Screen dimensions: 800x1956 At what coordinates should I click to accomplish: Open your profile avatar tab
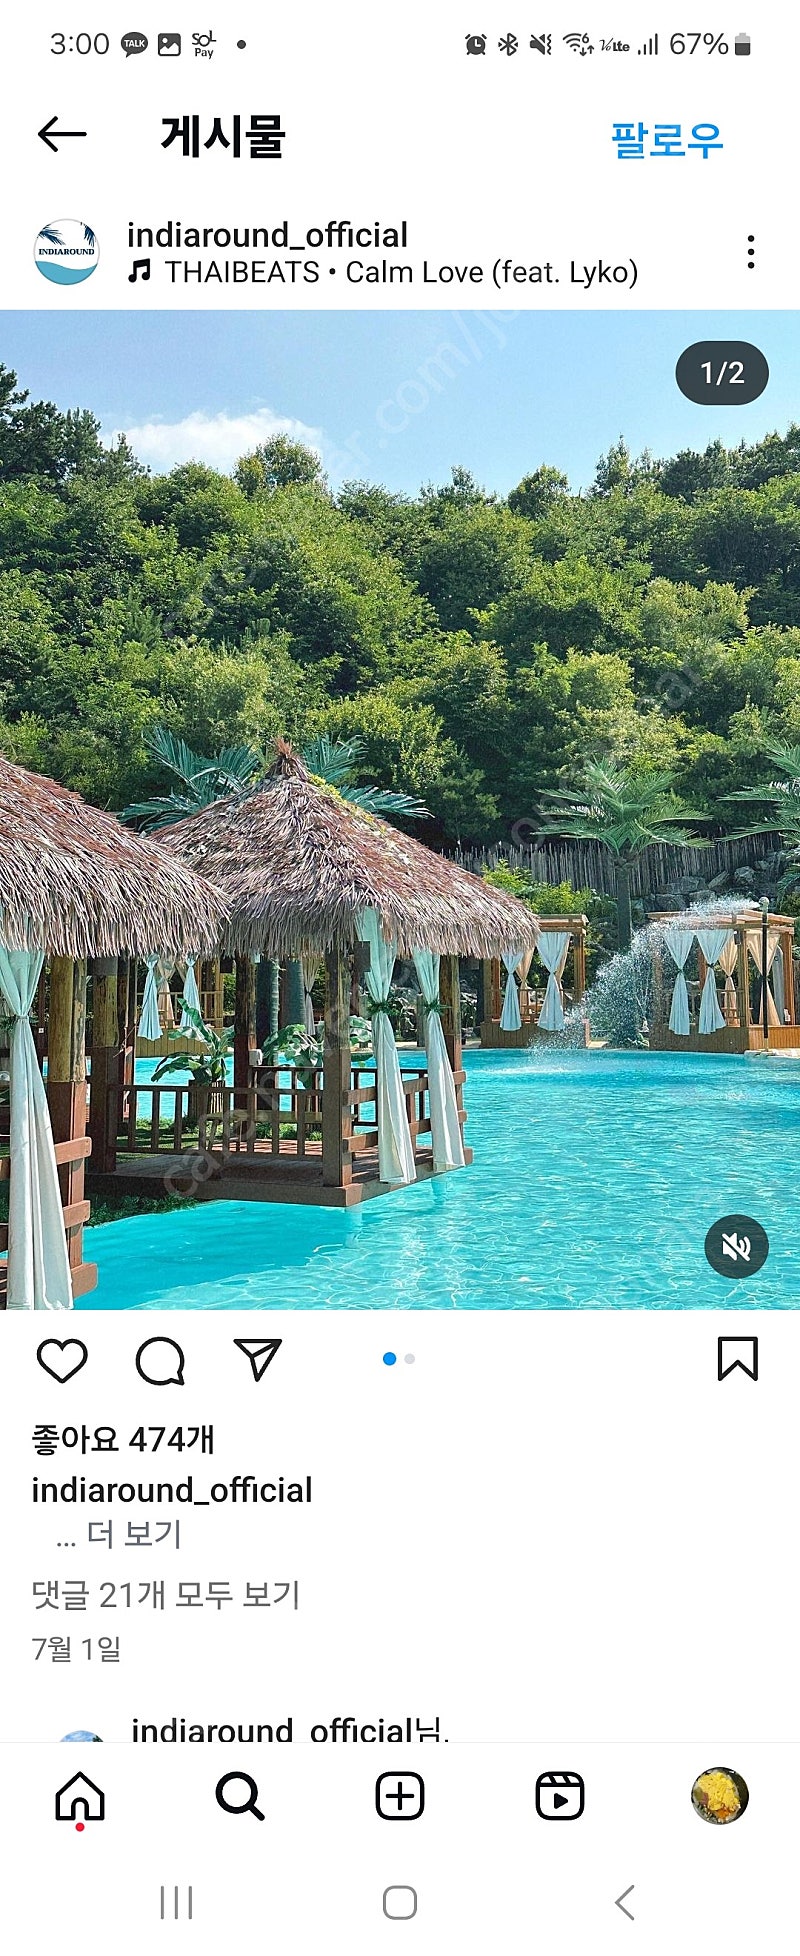click(x=720, y=1796)
